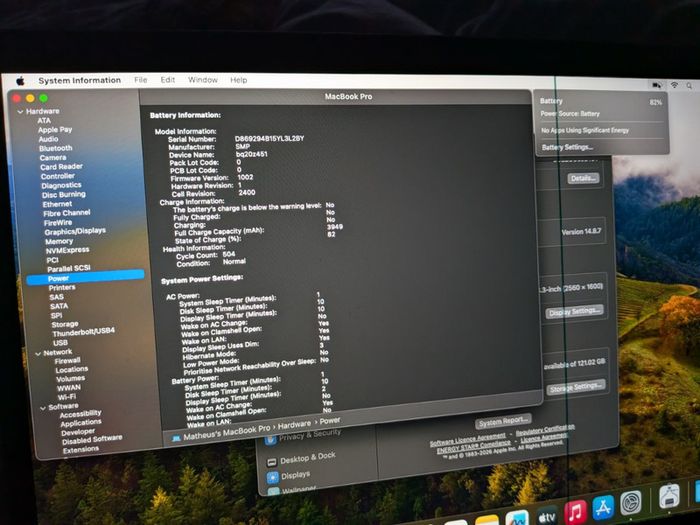Select the highlighted Power item
Screen dimensions: 700x525
tap(85, 277)
